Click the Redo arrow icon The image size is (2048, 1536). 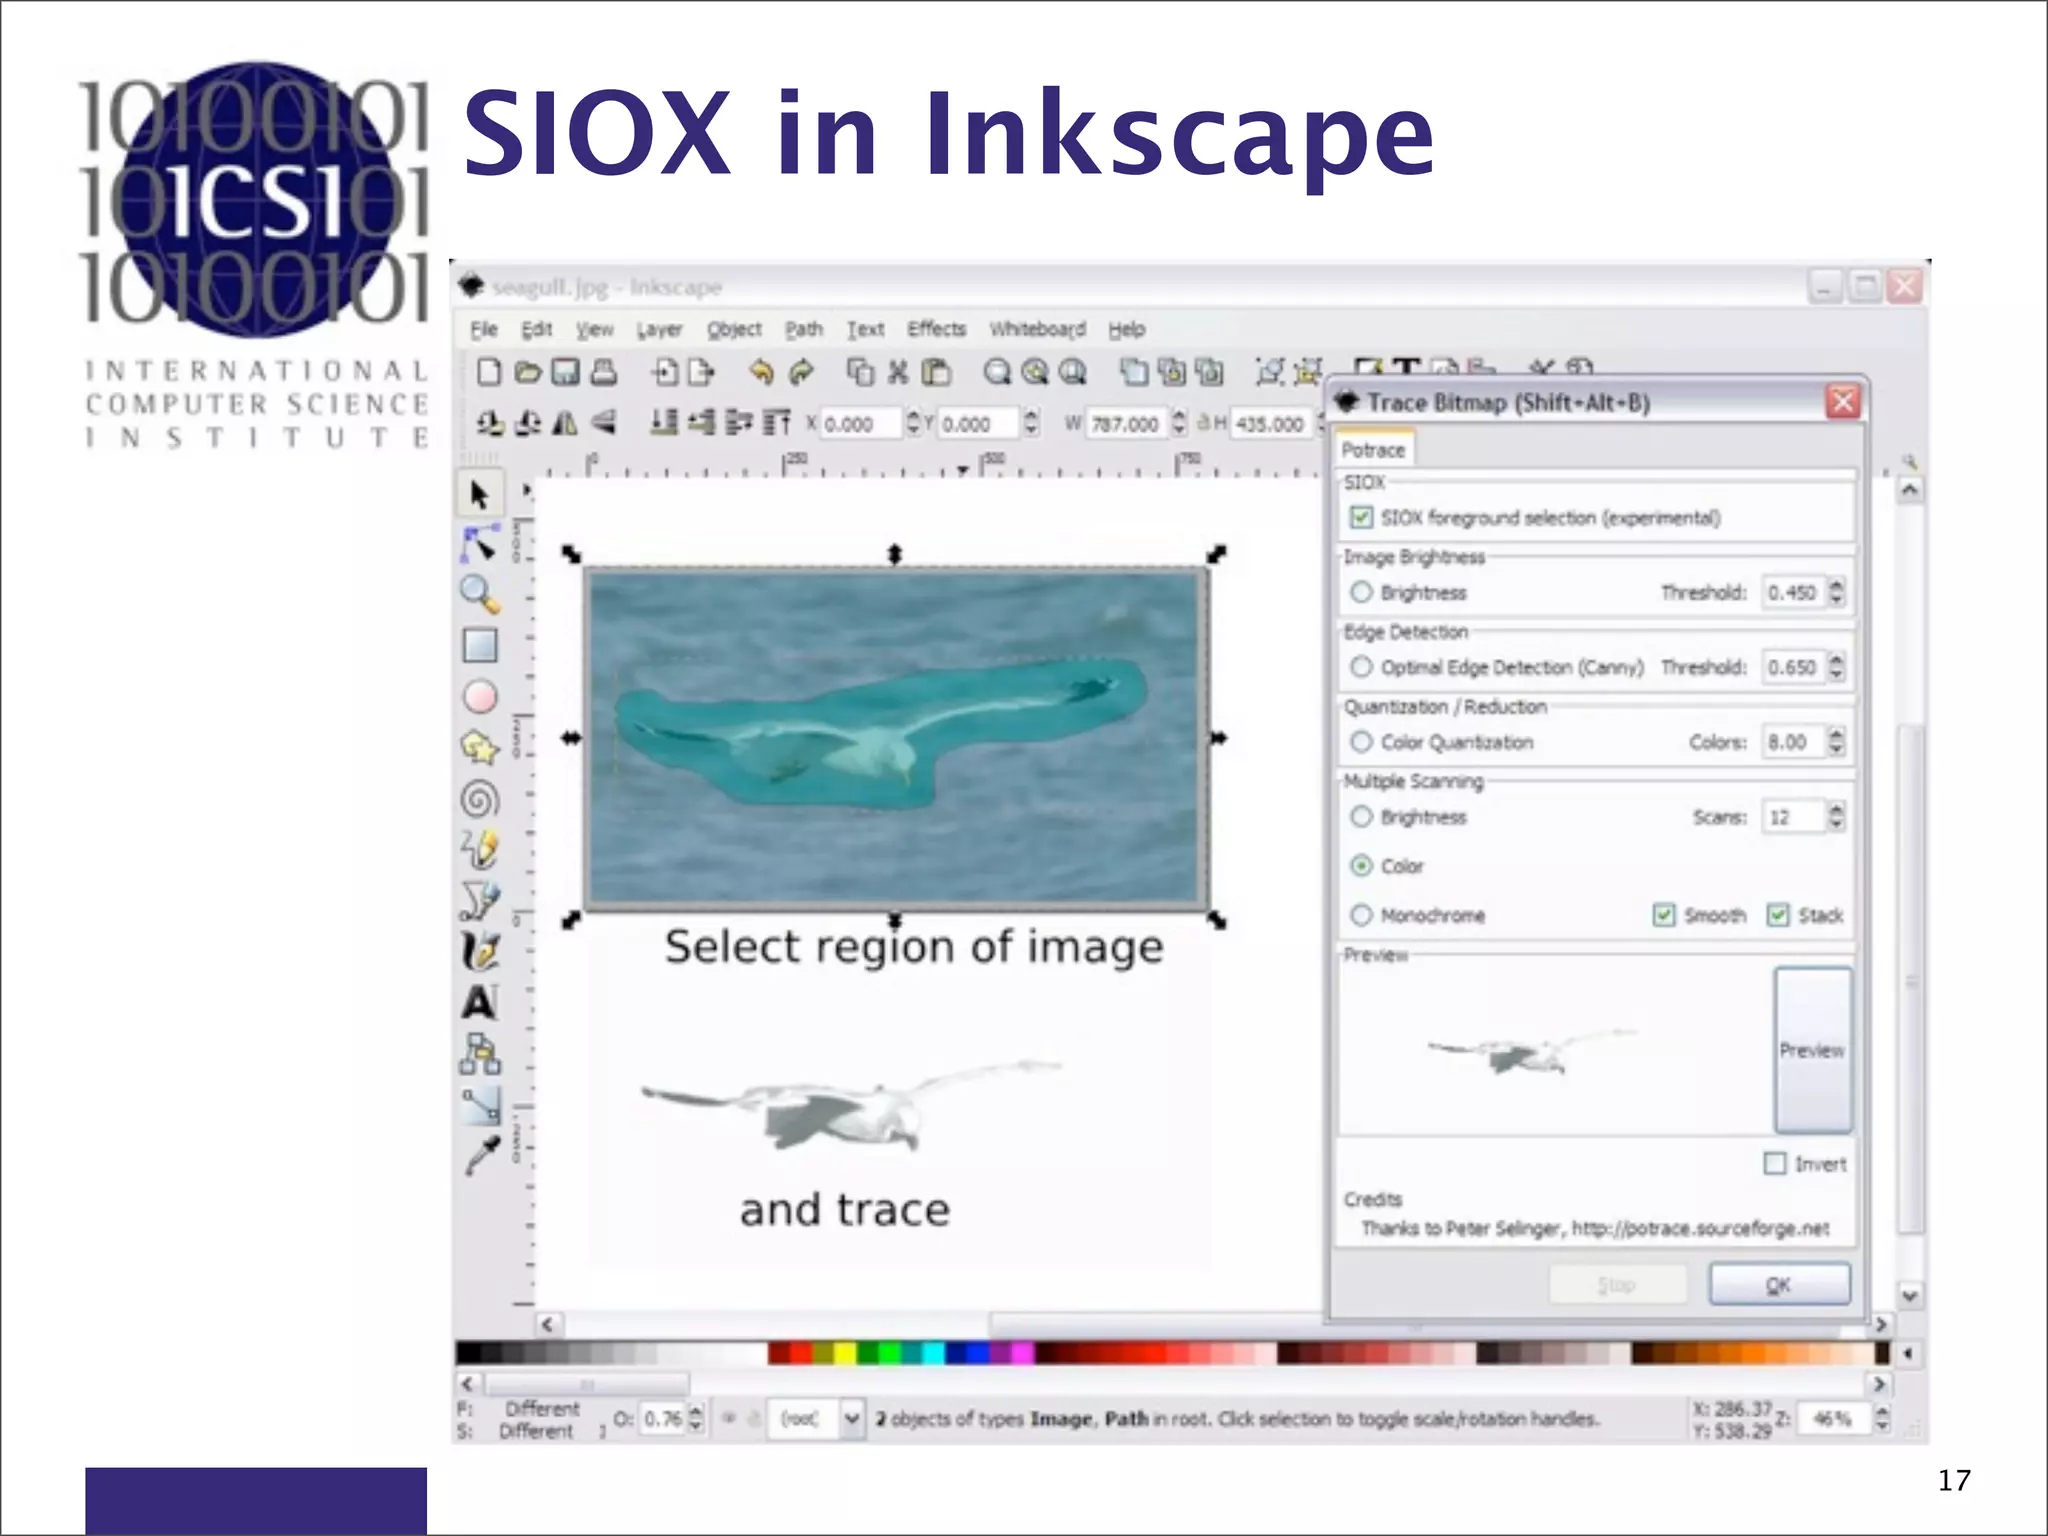pos(800,372)
